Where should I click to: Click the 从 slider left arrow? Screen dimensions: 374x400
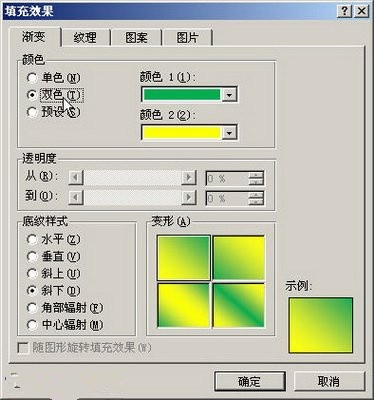pos(76,177)
